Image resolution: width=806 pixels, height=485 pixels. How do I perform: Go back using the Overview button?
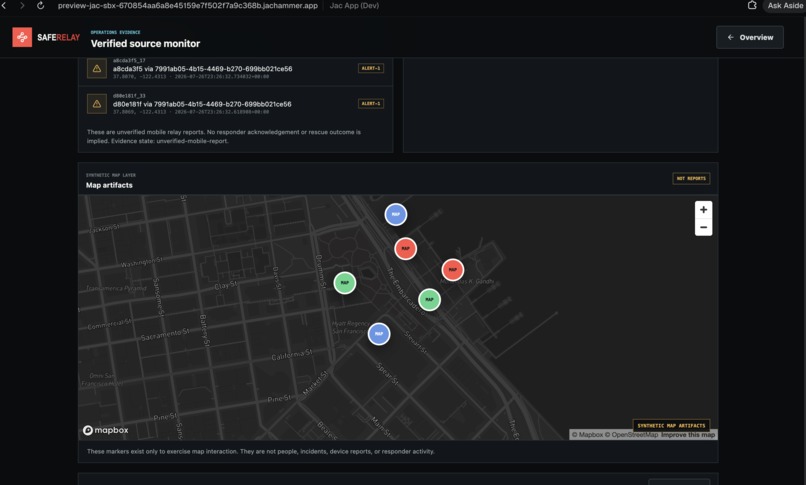(x=750, y=38)
